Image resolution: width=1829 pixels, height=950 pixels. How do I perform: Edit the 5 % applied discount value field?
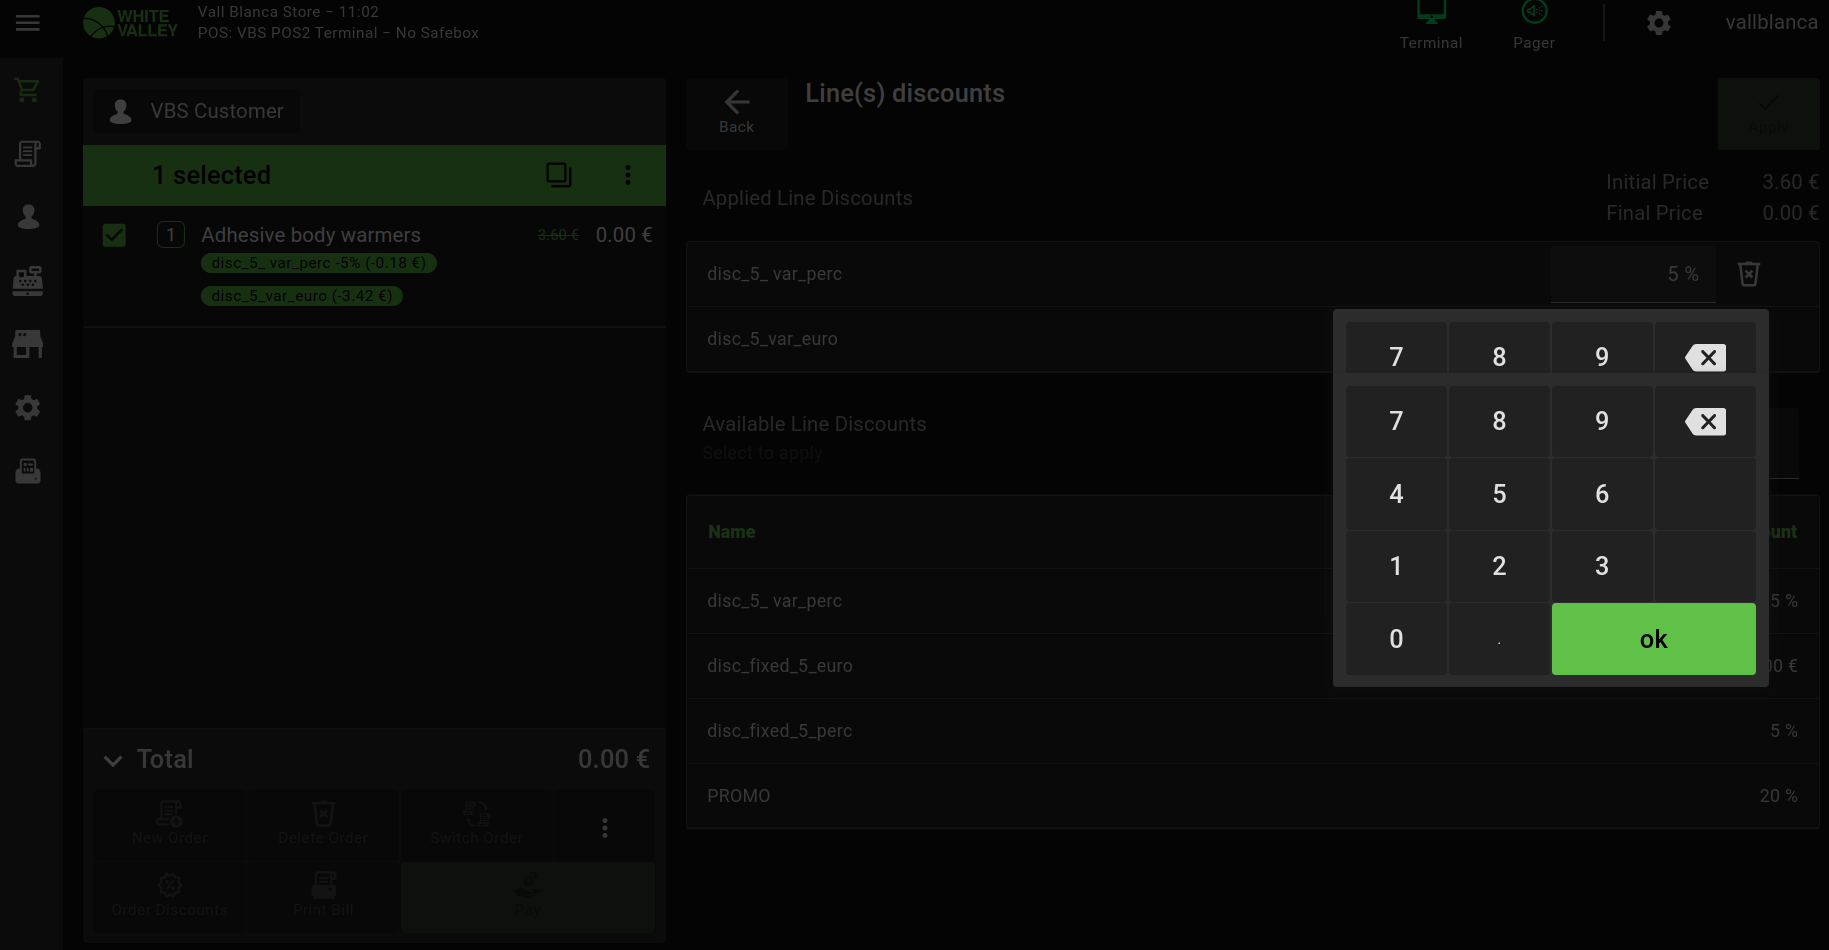tap(1633, 274)
